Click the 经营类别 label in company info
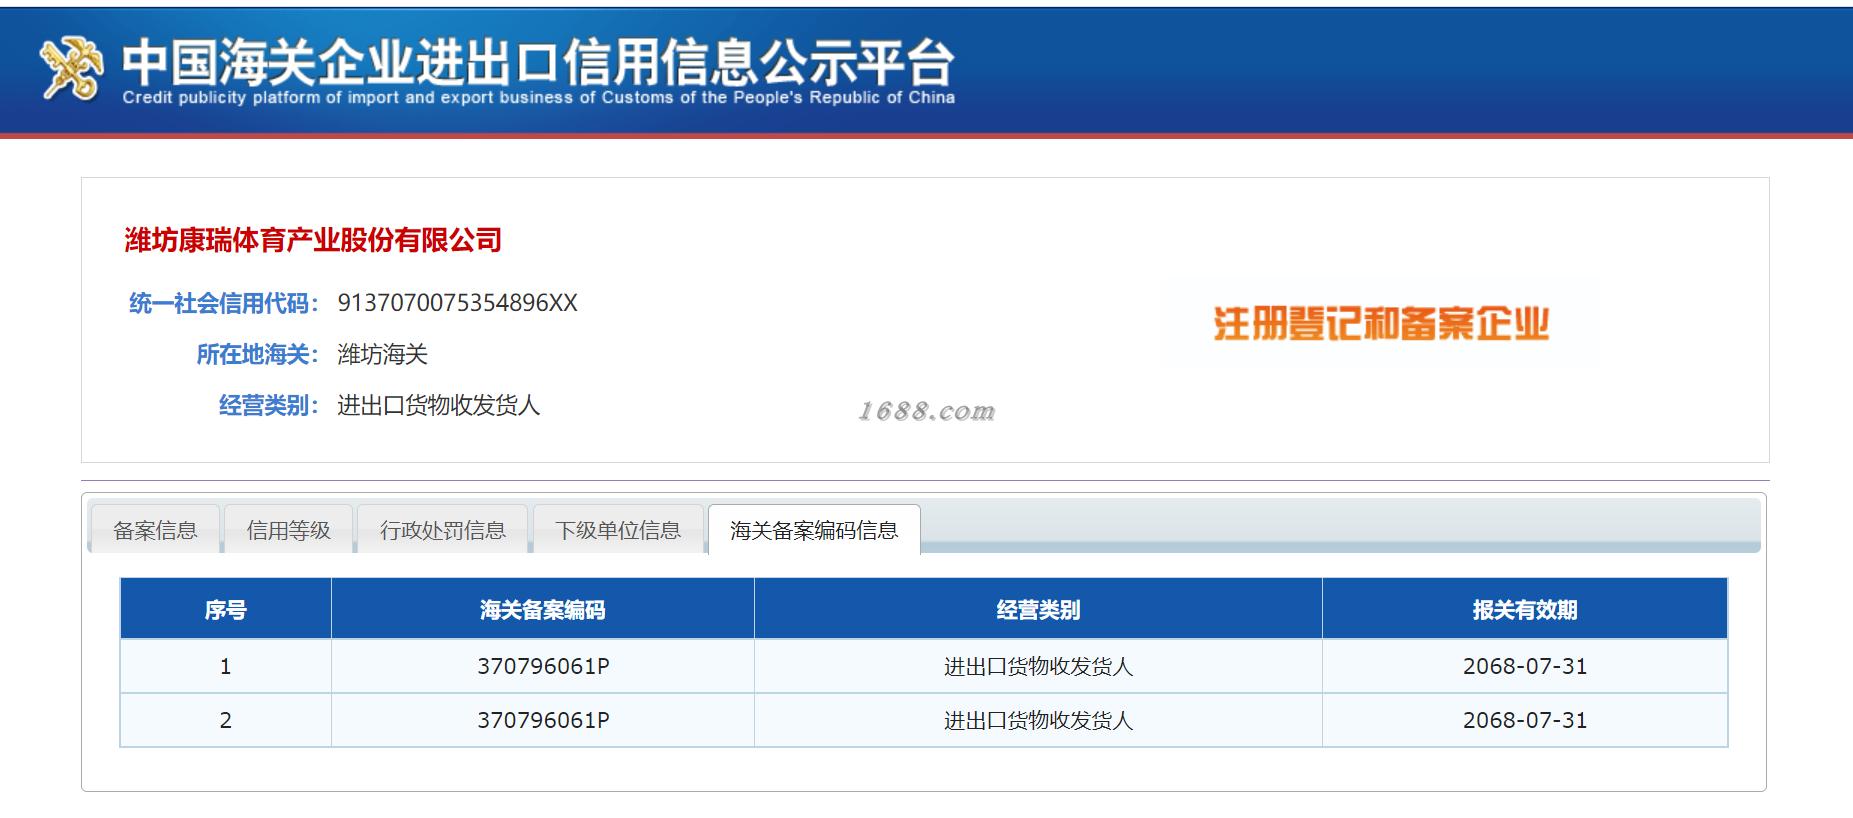 pos(269,405)
